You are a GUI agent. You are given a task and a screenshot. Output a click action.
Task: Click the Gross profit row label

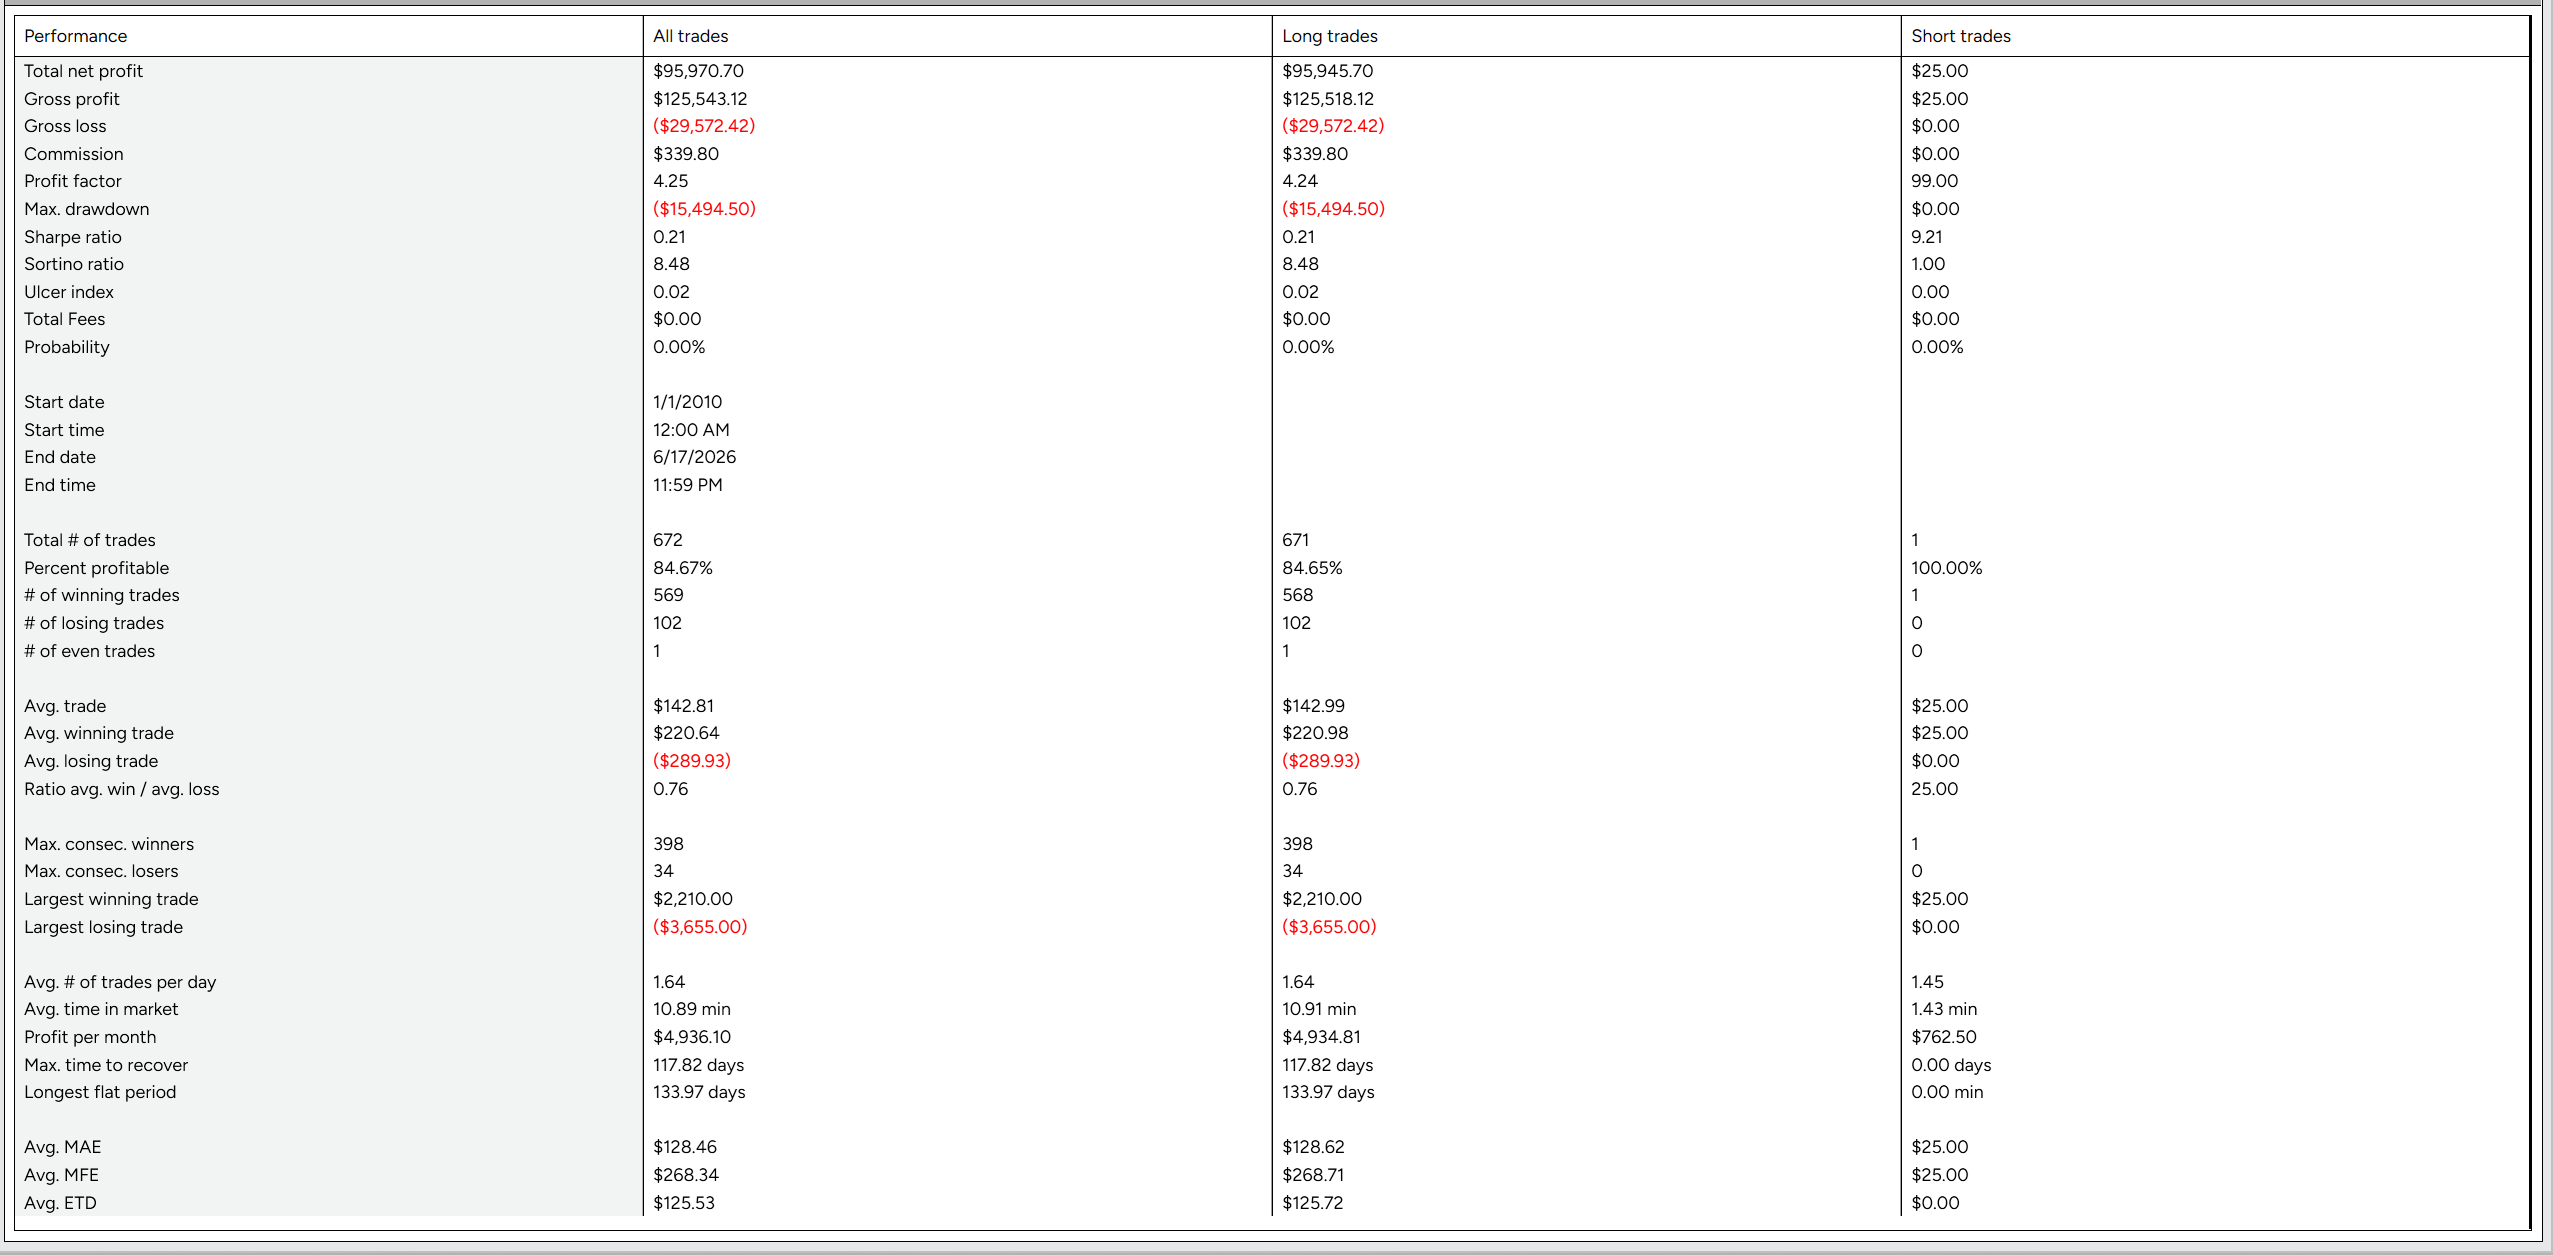(x=72, y=99)
